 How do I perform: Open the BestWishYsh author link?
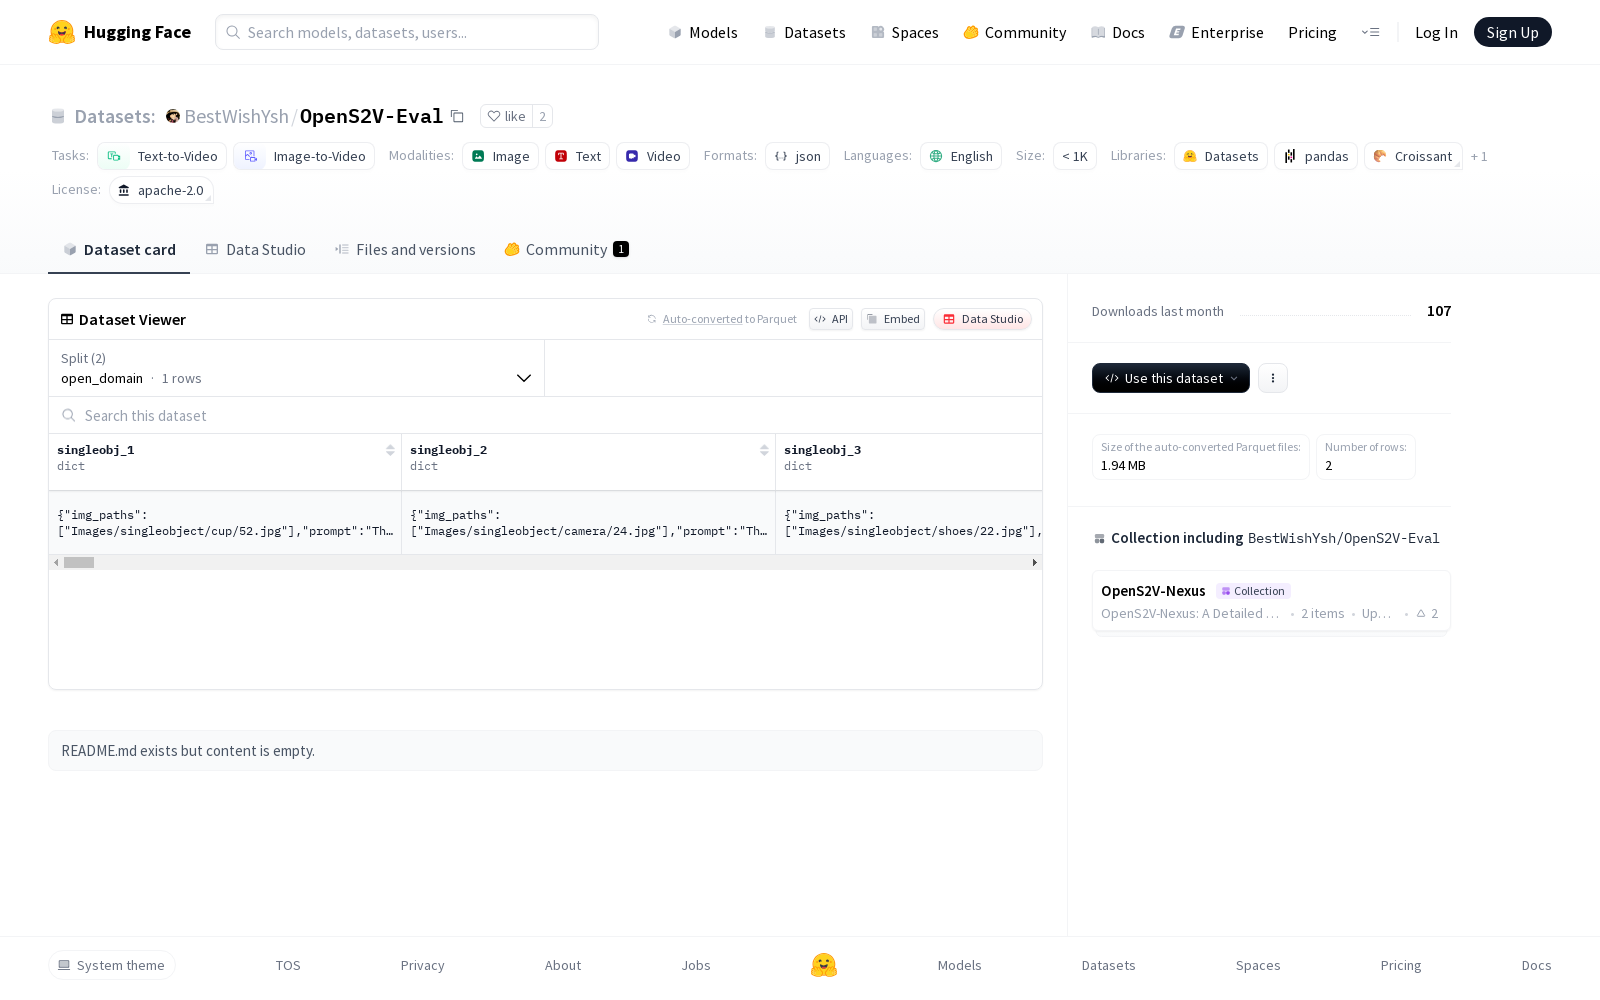click(x=236, y=116)
